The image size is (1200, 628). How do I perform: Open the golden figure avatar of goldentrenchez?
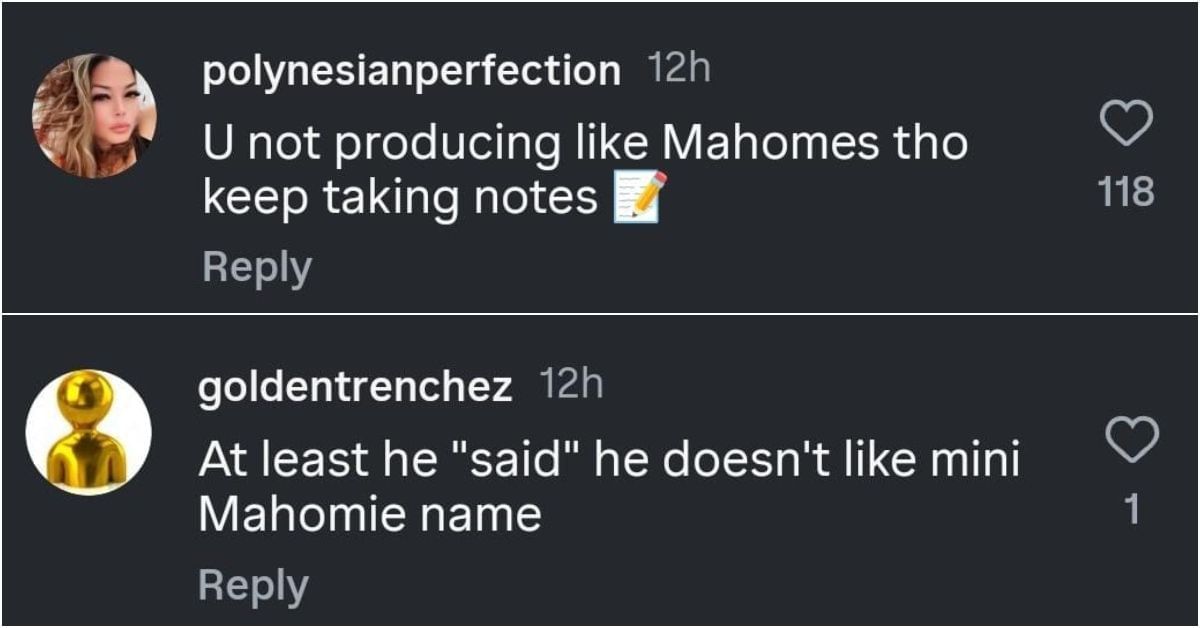tap(89, 431)
